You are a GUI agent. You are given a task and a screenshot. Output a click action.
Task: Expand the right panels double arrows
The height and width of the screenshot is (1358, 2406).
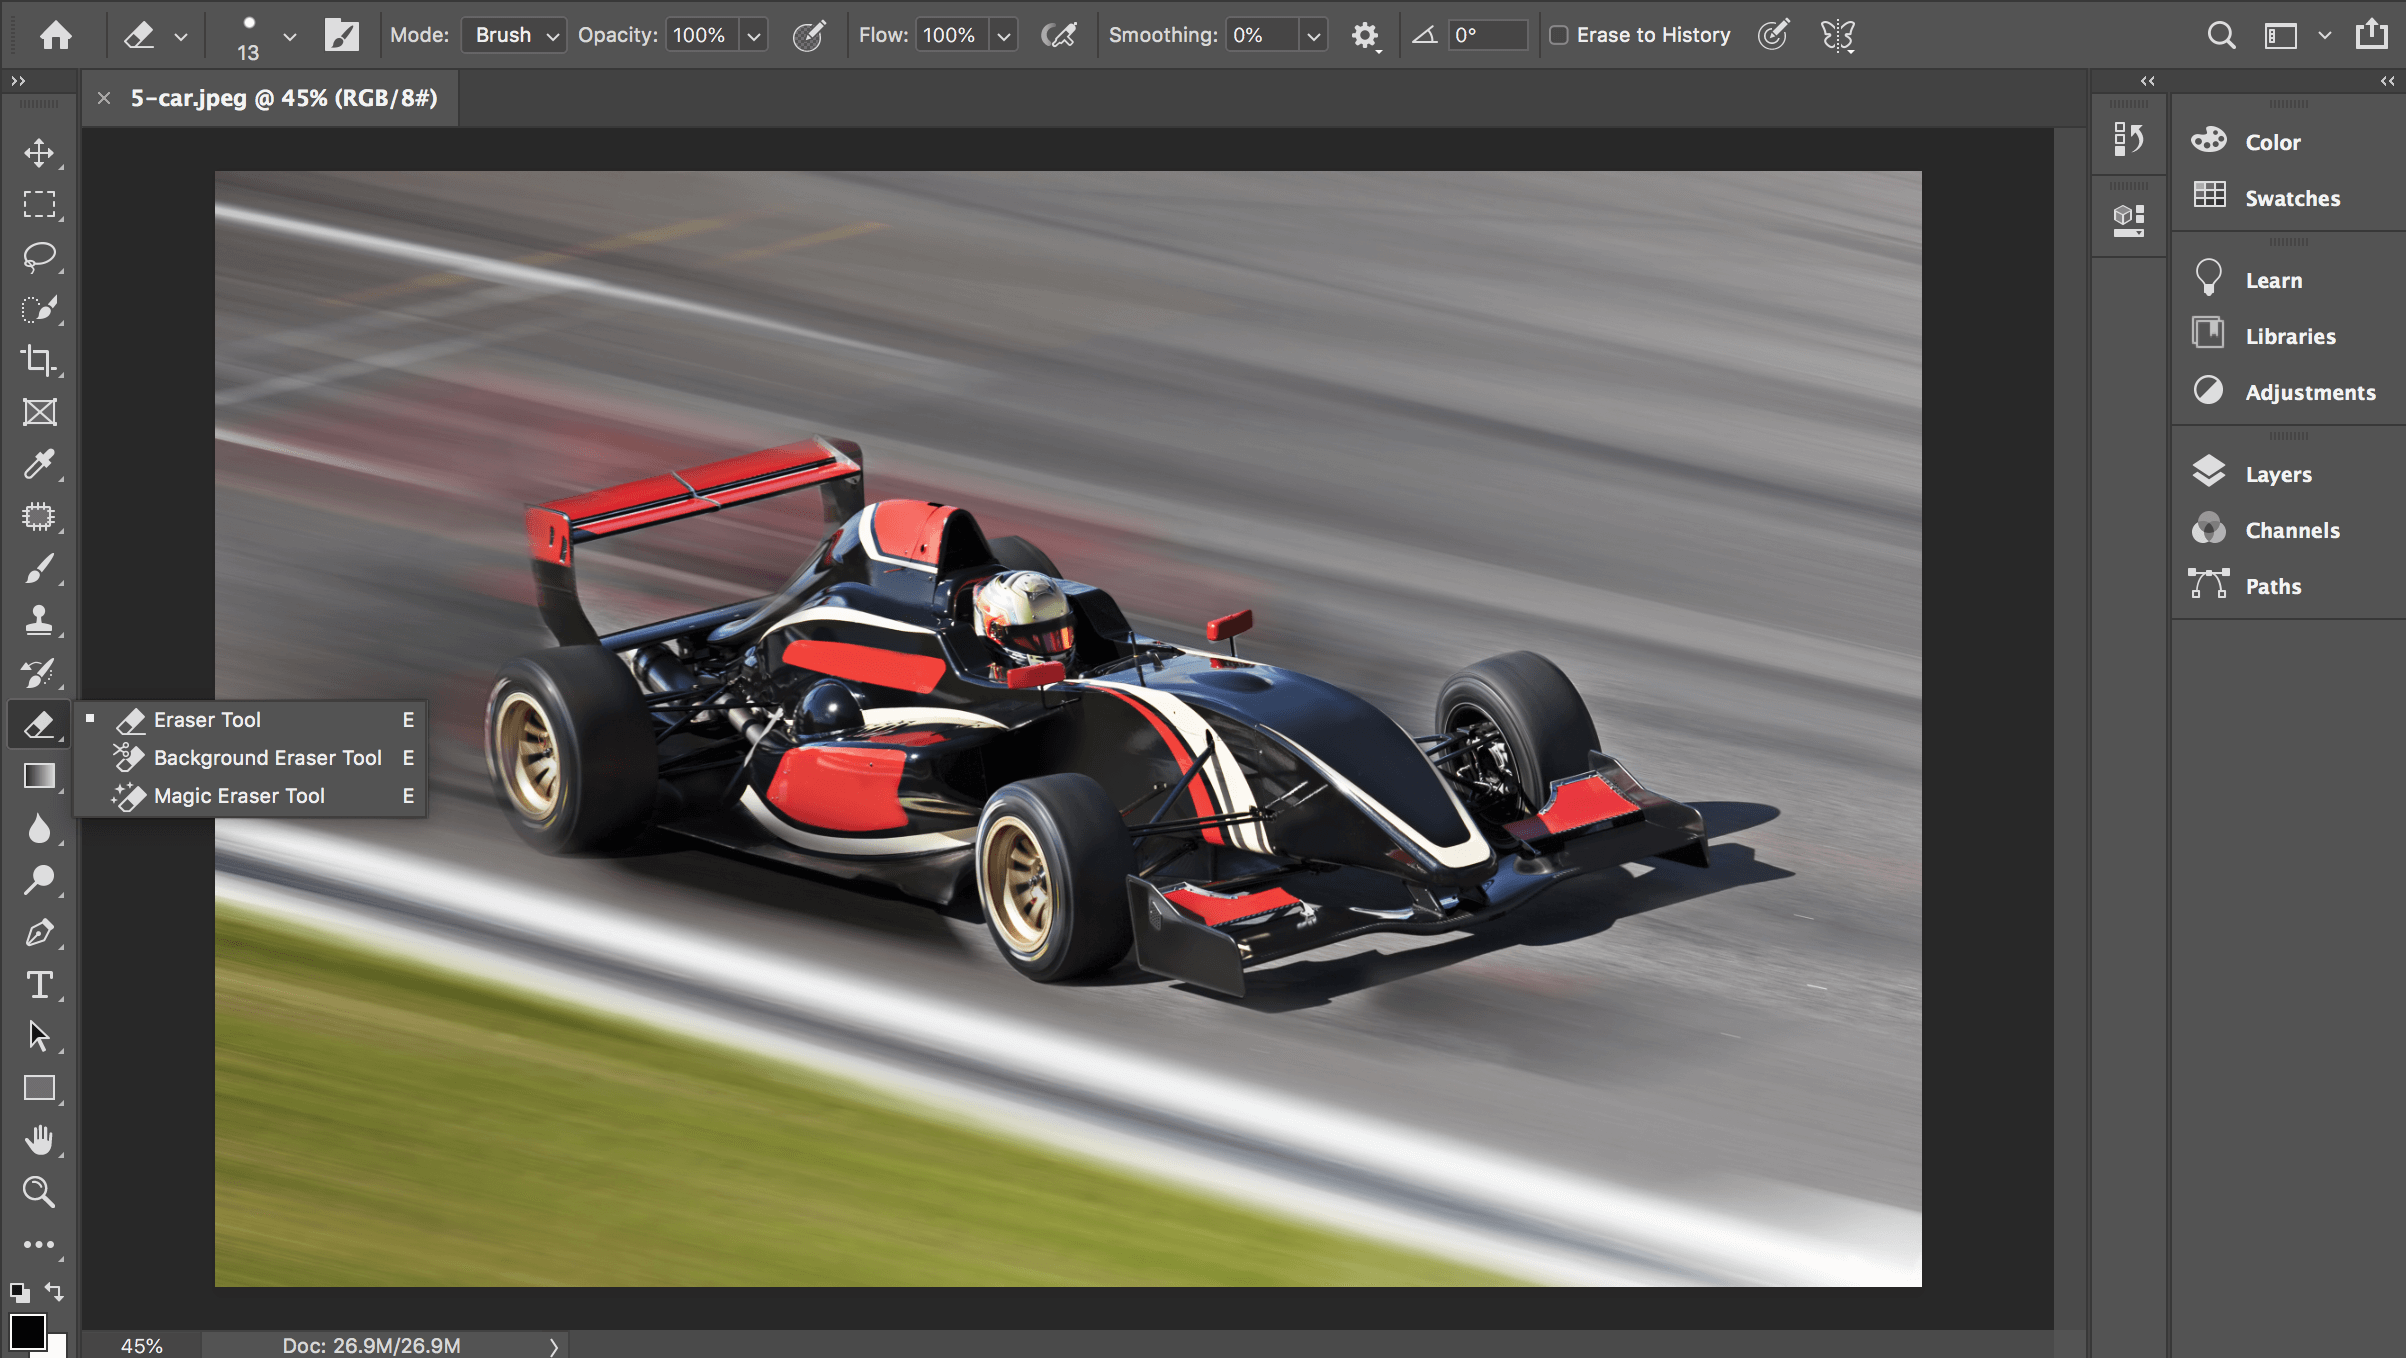[x=2387, y=81]
